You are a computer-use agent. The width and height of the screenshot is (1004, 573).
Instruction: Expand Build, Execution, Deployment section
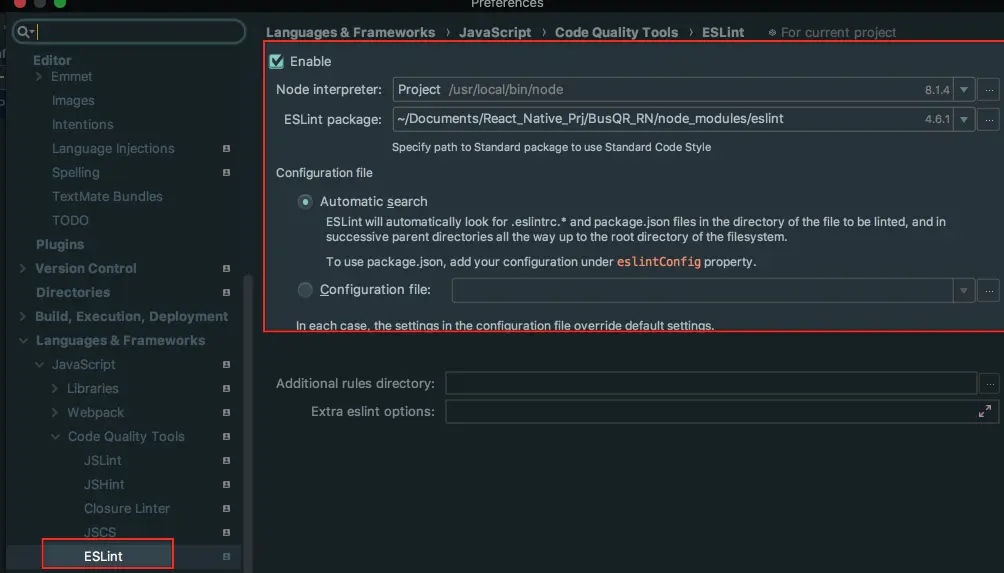tap(23, 316)
